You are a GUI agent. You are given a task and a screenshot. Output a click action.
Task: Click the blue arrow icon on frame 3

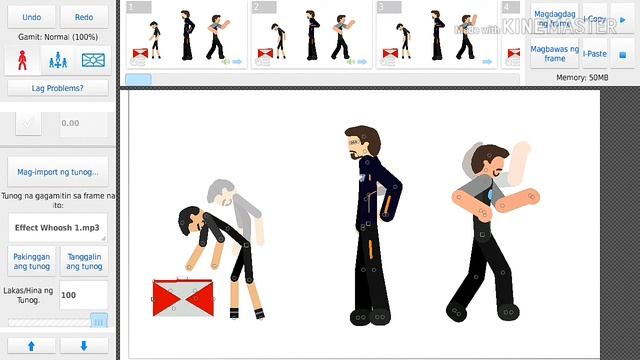[487, 62]
